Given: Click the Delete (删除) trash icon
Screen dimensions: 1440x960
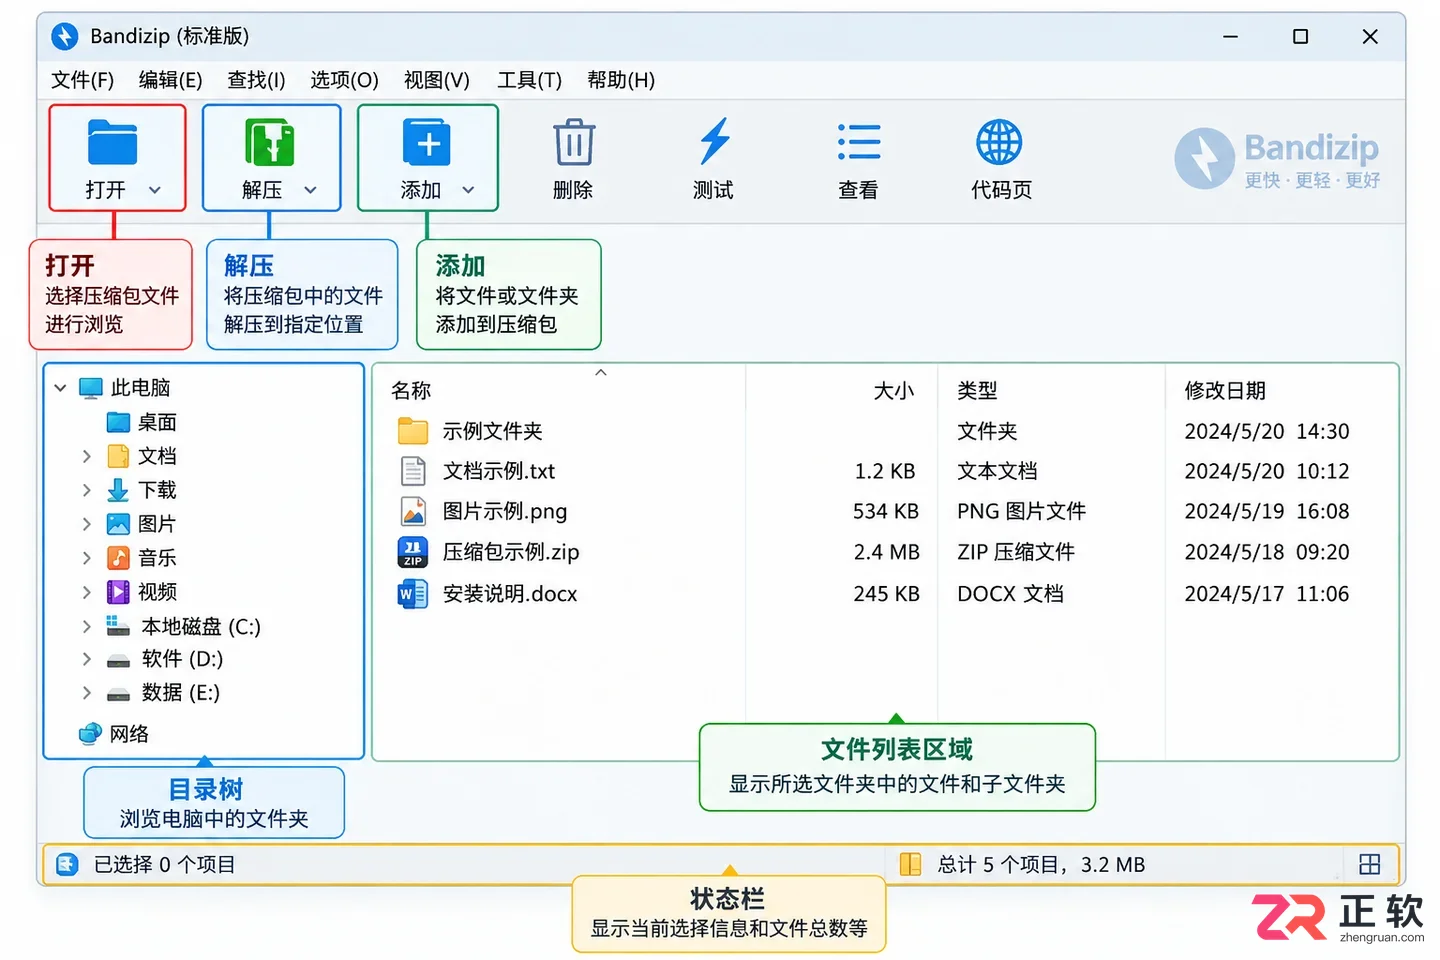Looking at the screenshot, I should pyautogui.click(x=574, y=142).
